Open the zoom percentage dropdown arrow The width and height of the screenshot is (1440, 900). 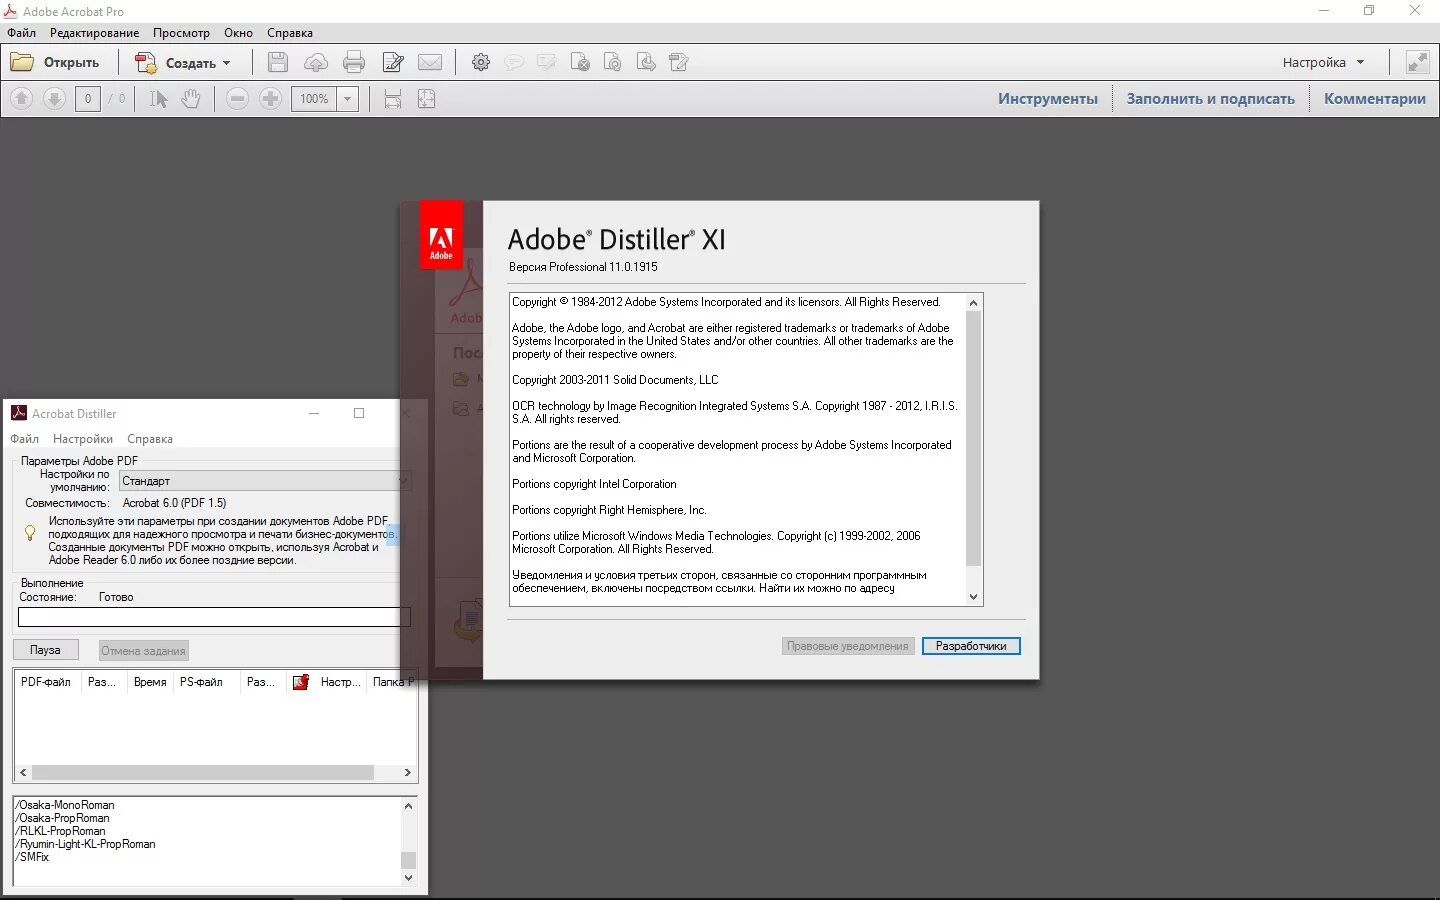coord(347,99)
